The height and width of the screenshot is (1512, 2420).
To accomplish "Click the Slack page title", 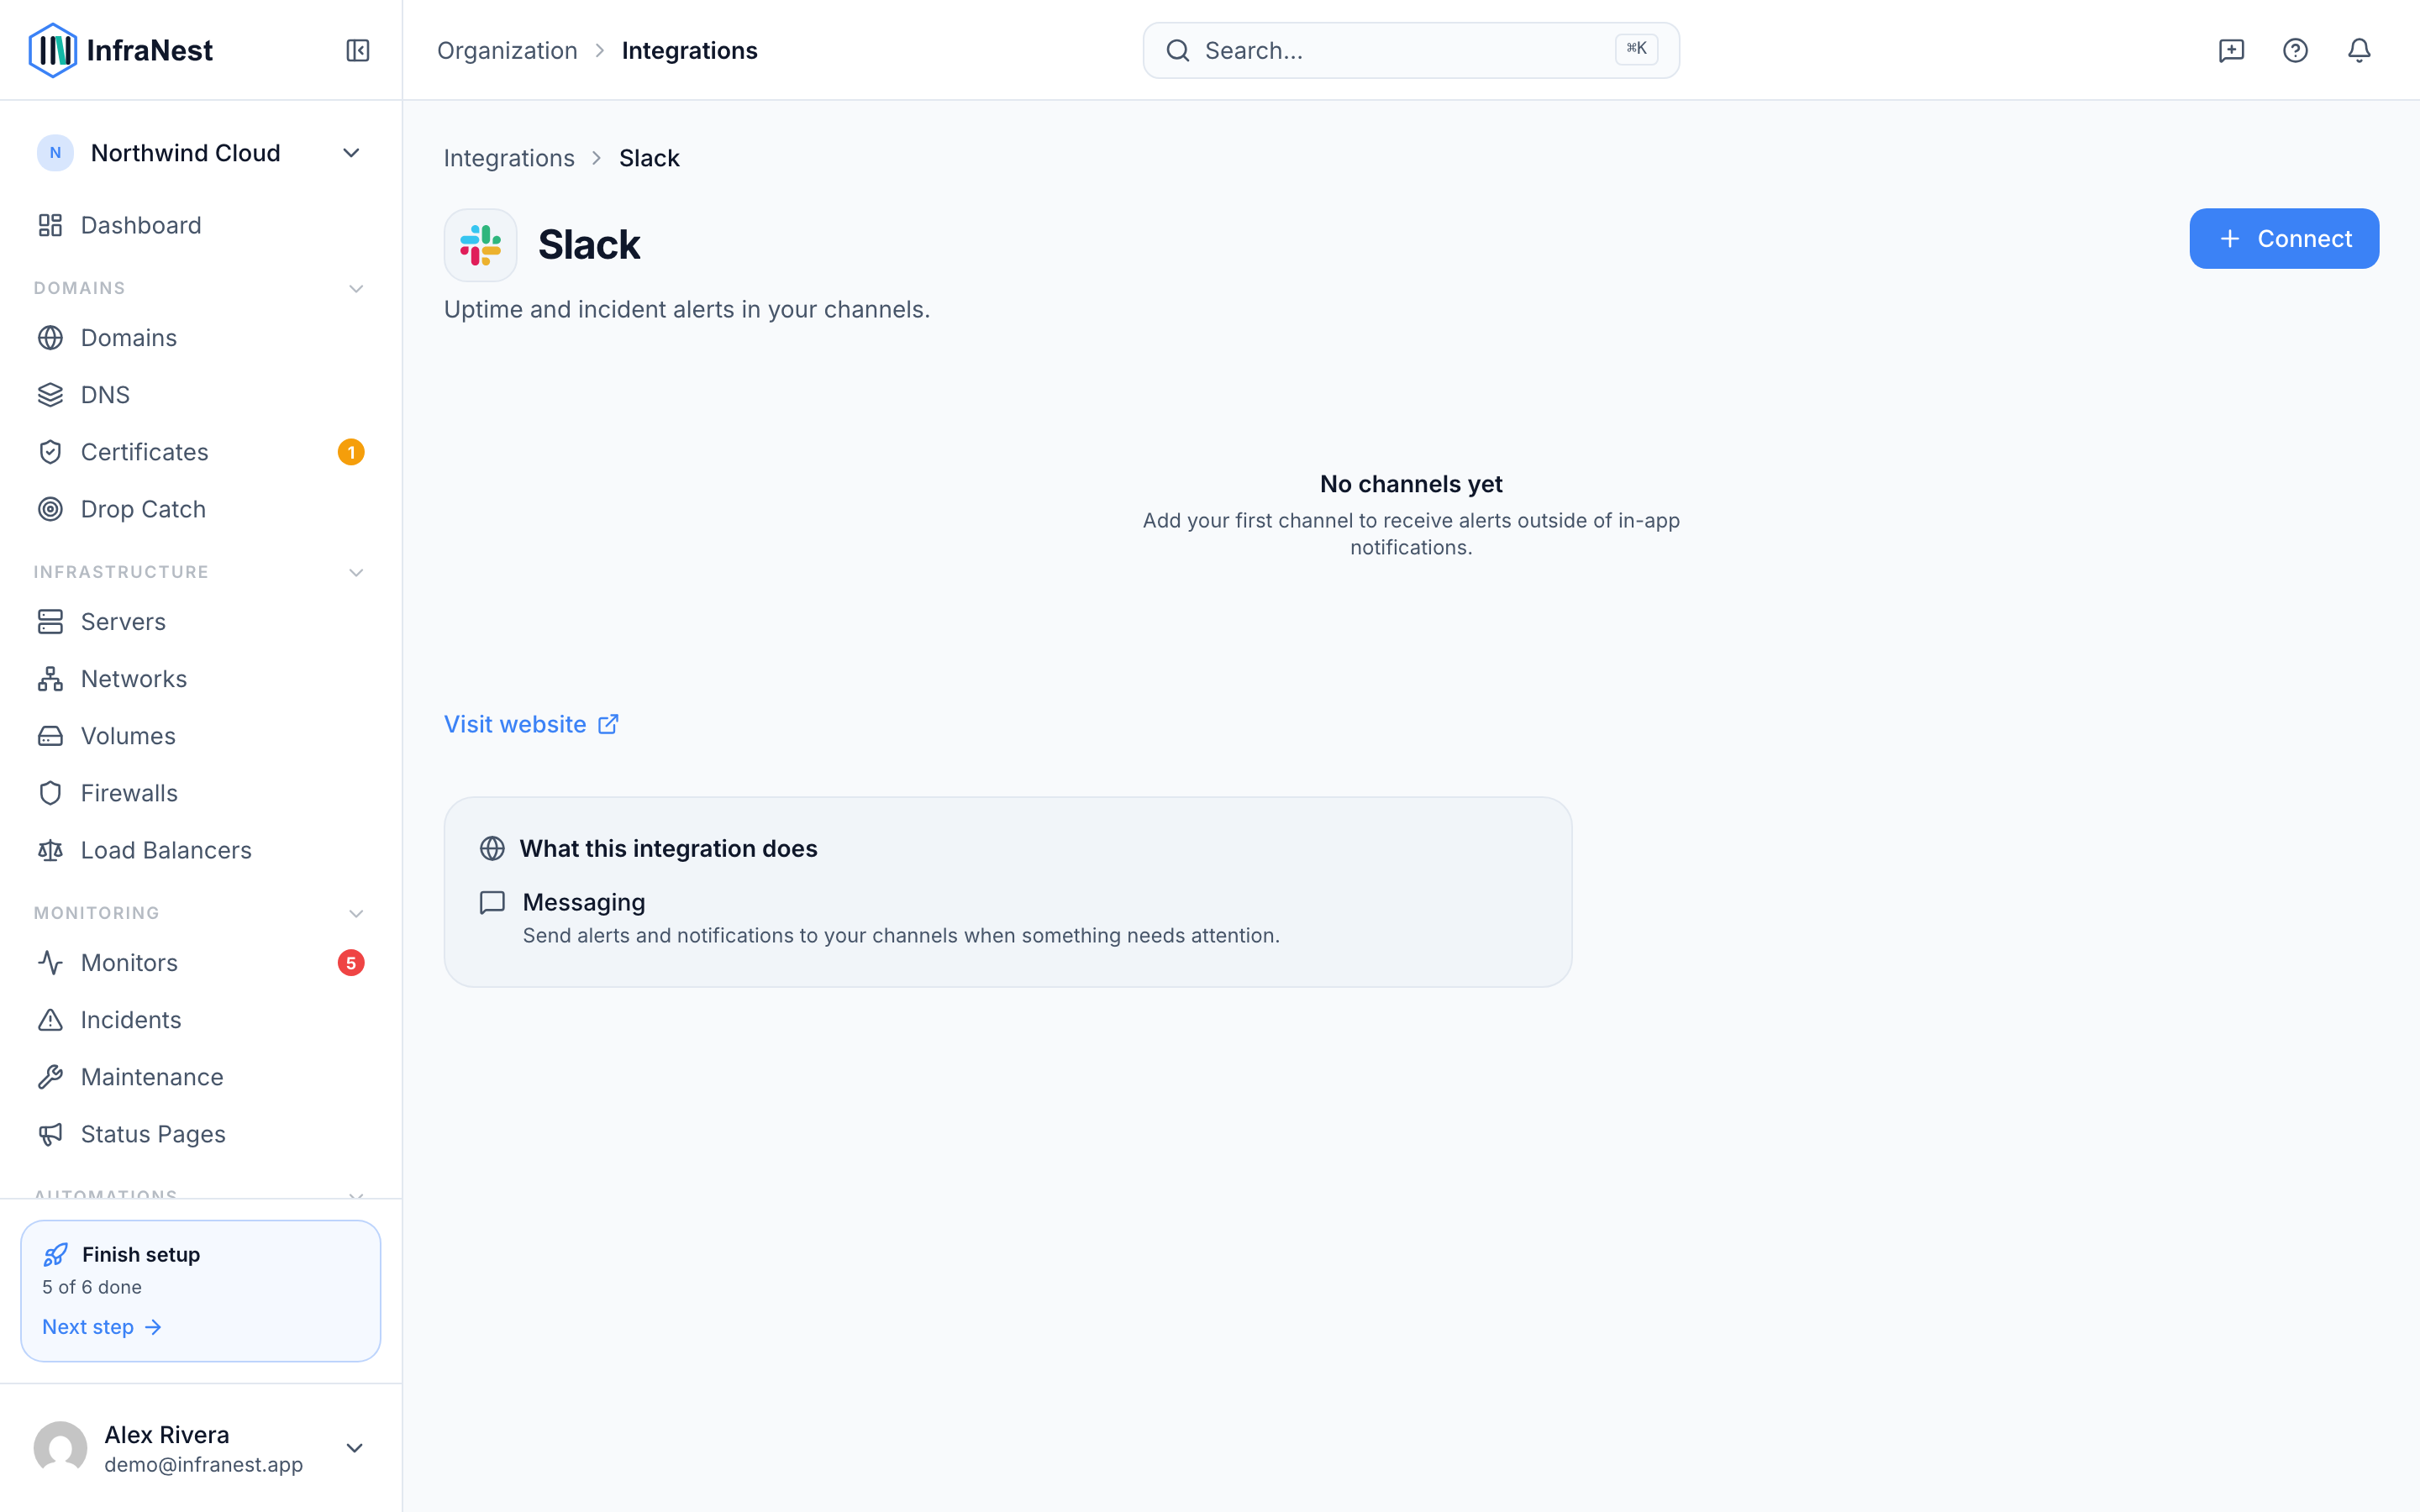I will 589,245.
